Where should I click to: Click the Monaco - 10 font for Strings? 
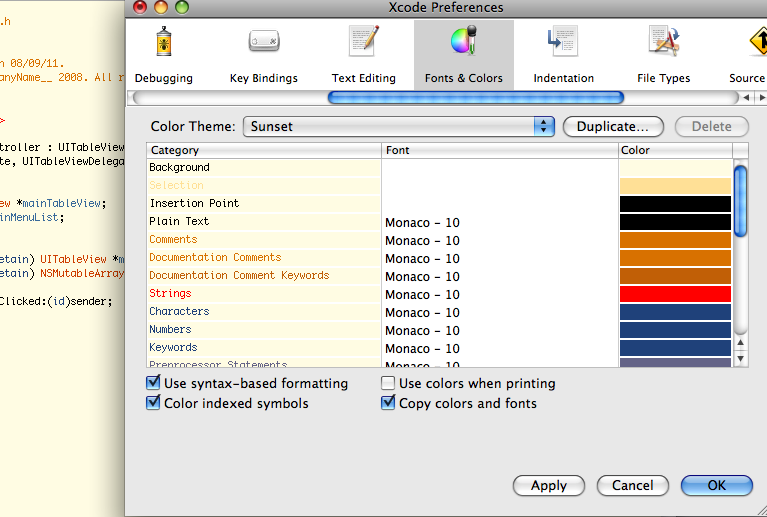click(422, 295)
